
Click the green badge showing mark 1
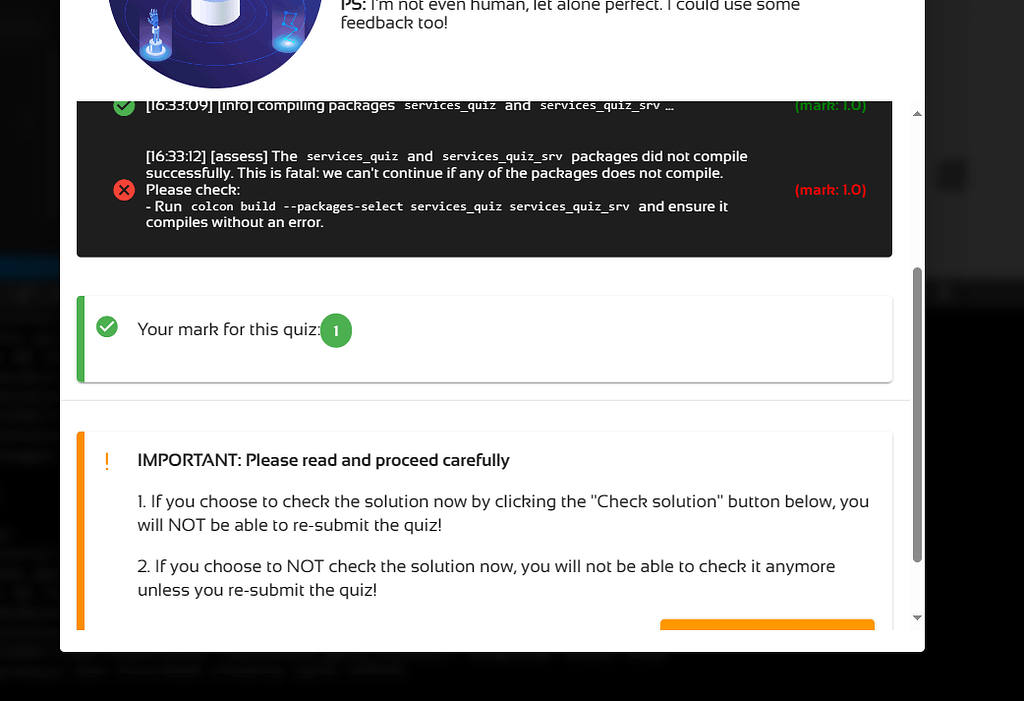[x=336, y=331]
